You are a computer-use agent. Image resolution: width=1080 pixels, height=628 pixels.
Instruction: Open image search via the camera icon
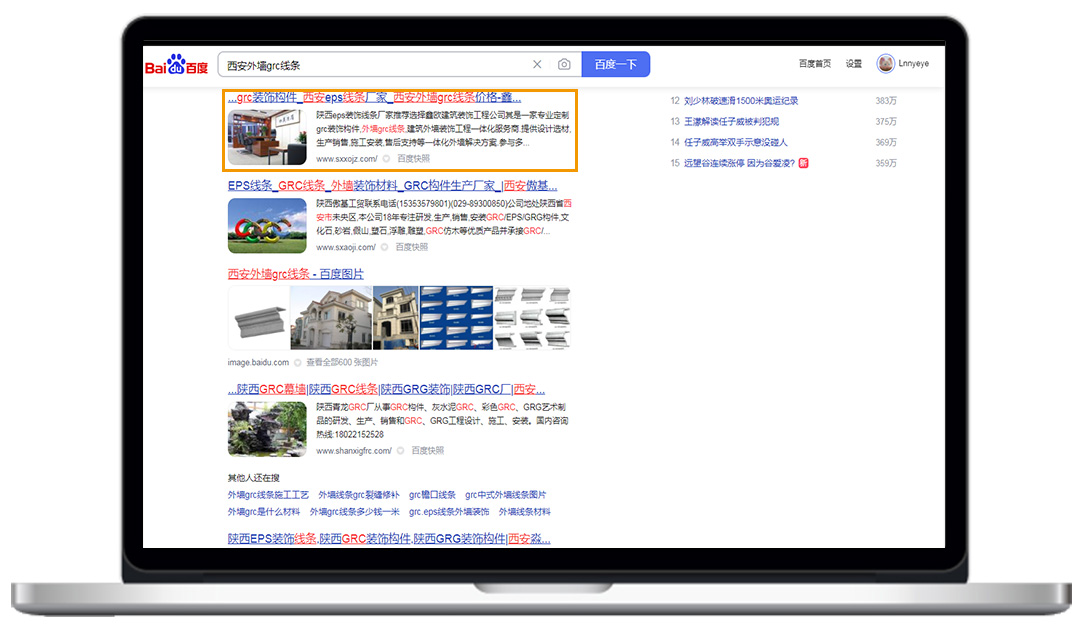tap(564, 65)
